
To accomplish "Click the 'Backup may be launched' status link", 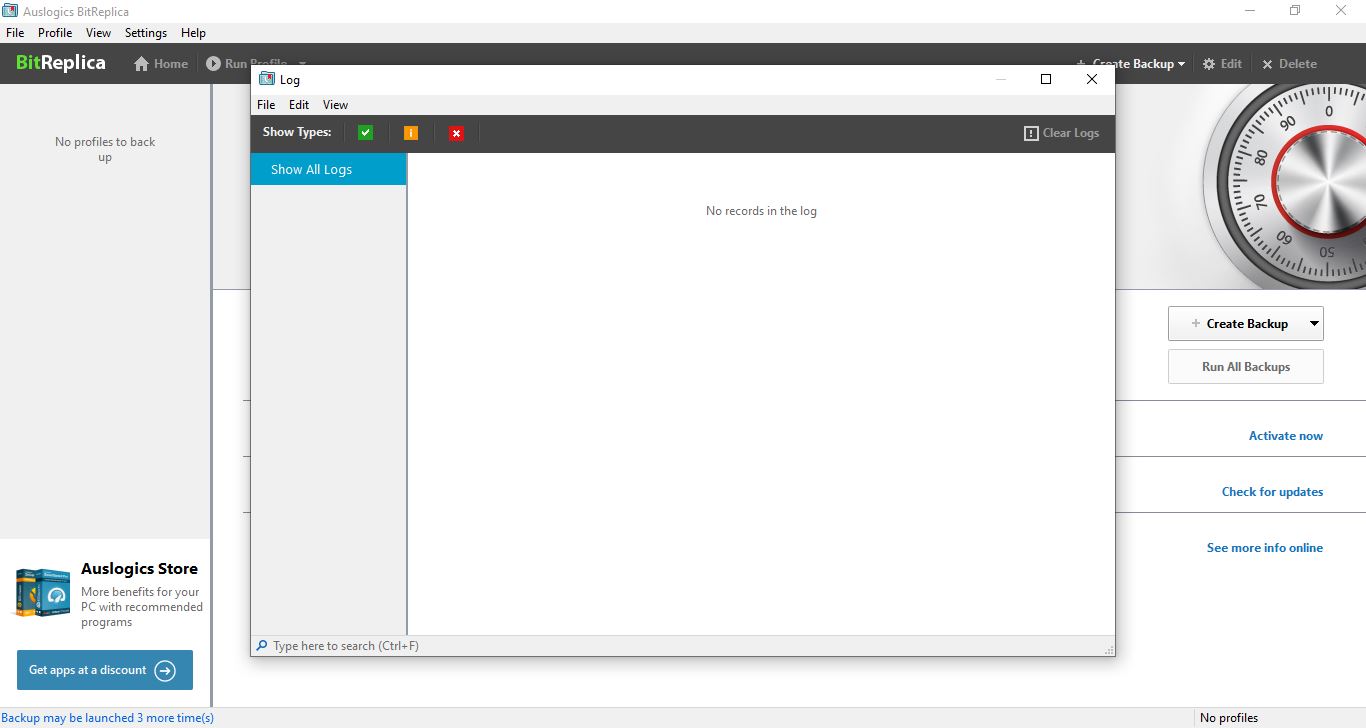I will (x=108, y=718).
